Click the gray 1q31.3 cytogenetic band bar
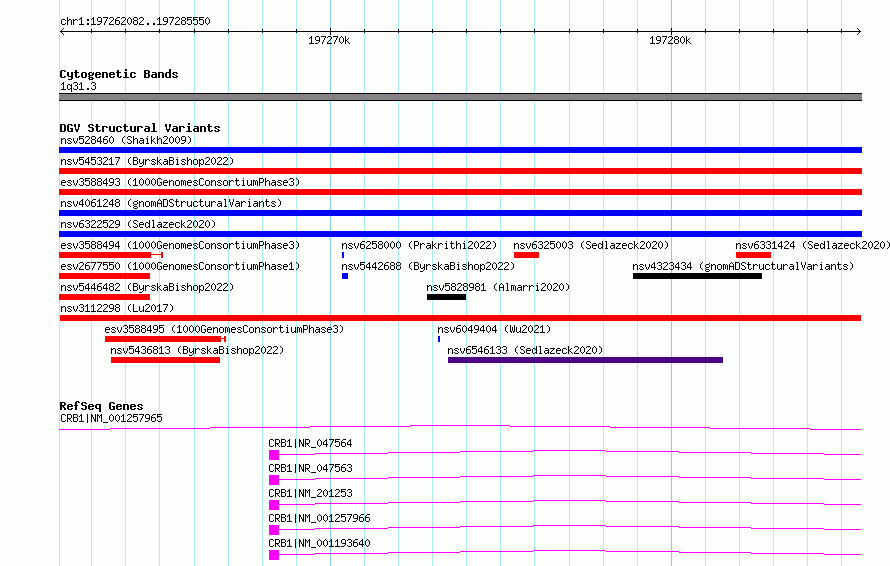The width and height of the screenshot is (890, 566). [460, 97]
